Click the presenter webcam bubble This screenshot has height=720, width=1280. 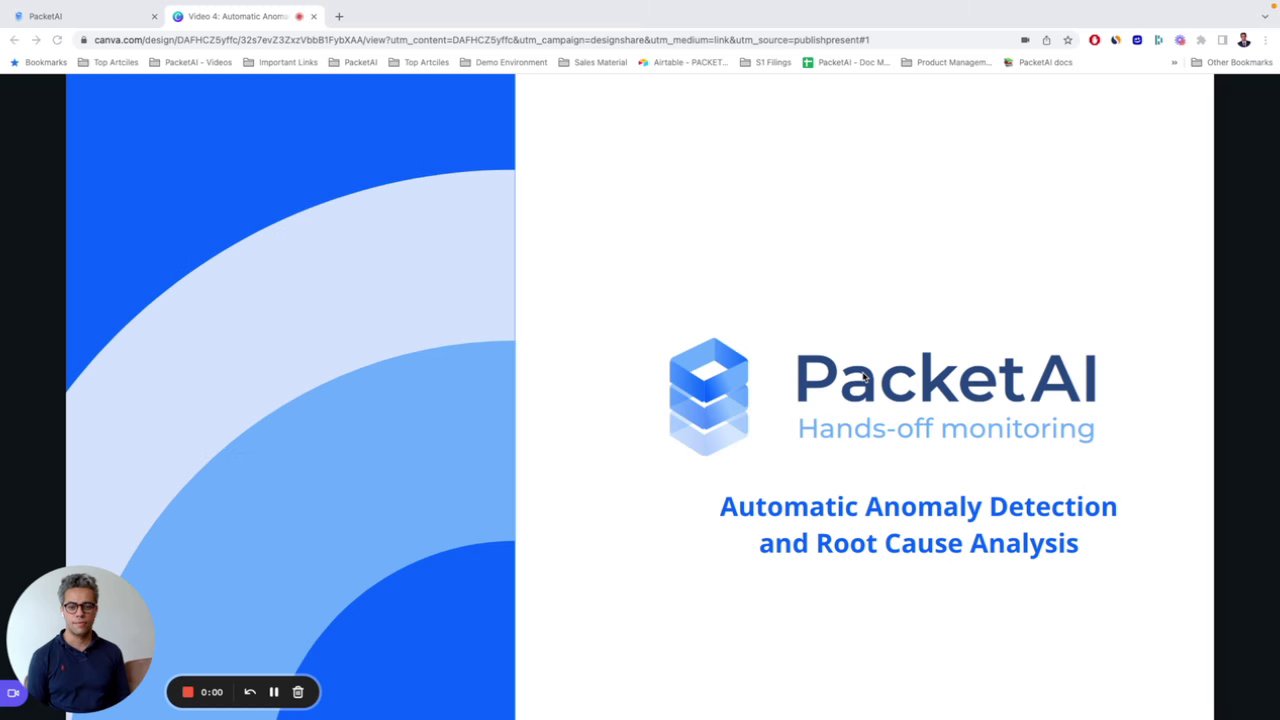click(x=80, y=640)
